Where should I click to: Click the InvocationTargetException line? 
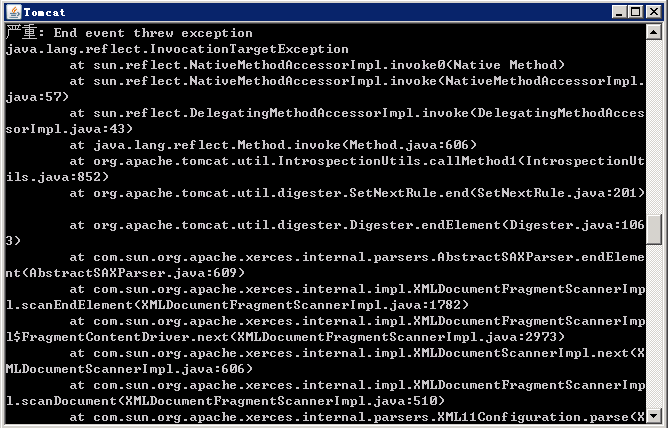177,49
